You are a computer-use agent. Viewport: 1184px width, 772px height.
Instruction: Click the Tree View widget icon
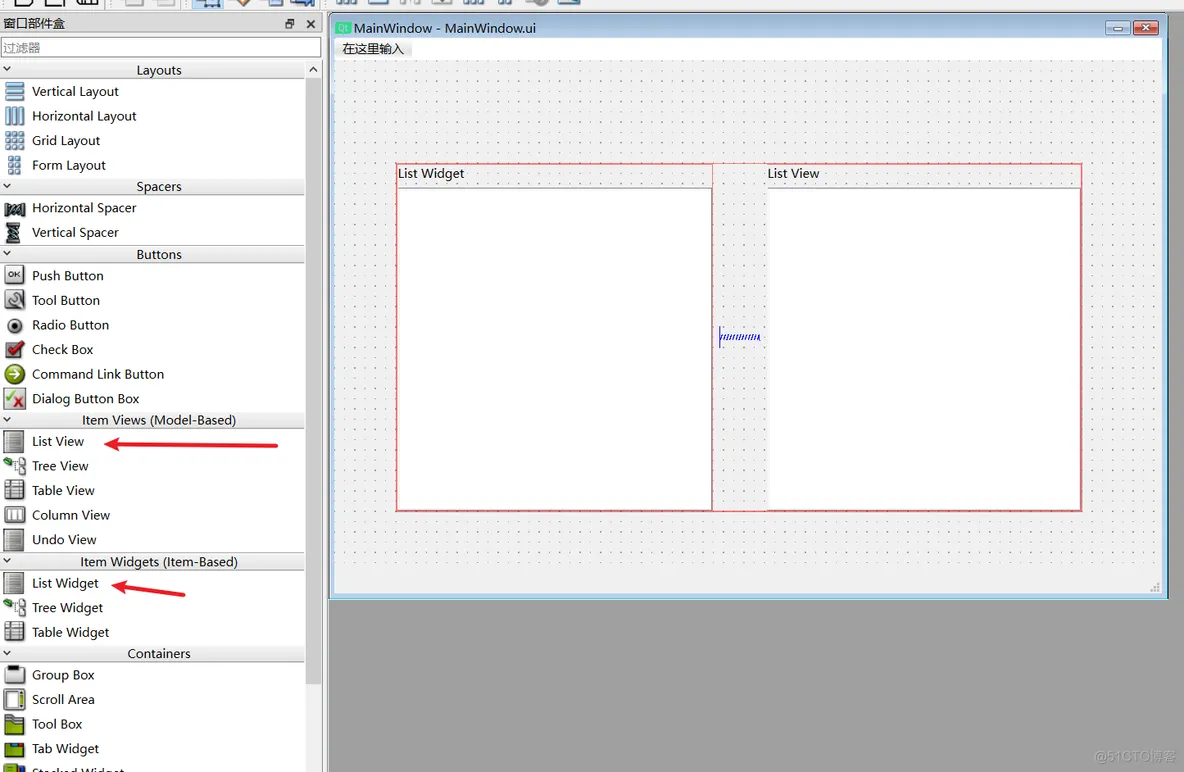[15, 466]
